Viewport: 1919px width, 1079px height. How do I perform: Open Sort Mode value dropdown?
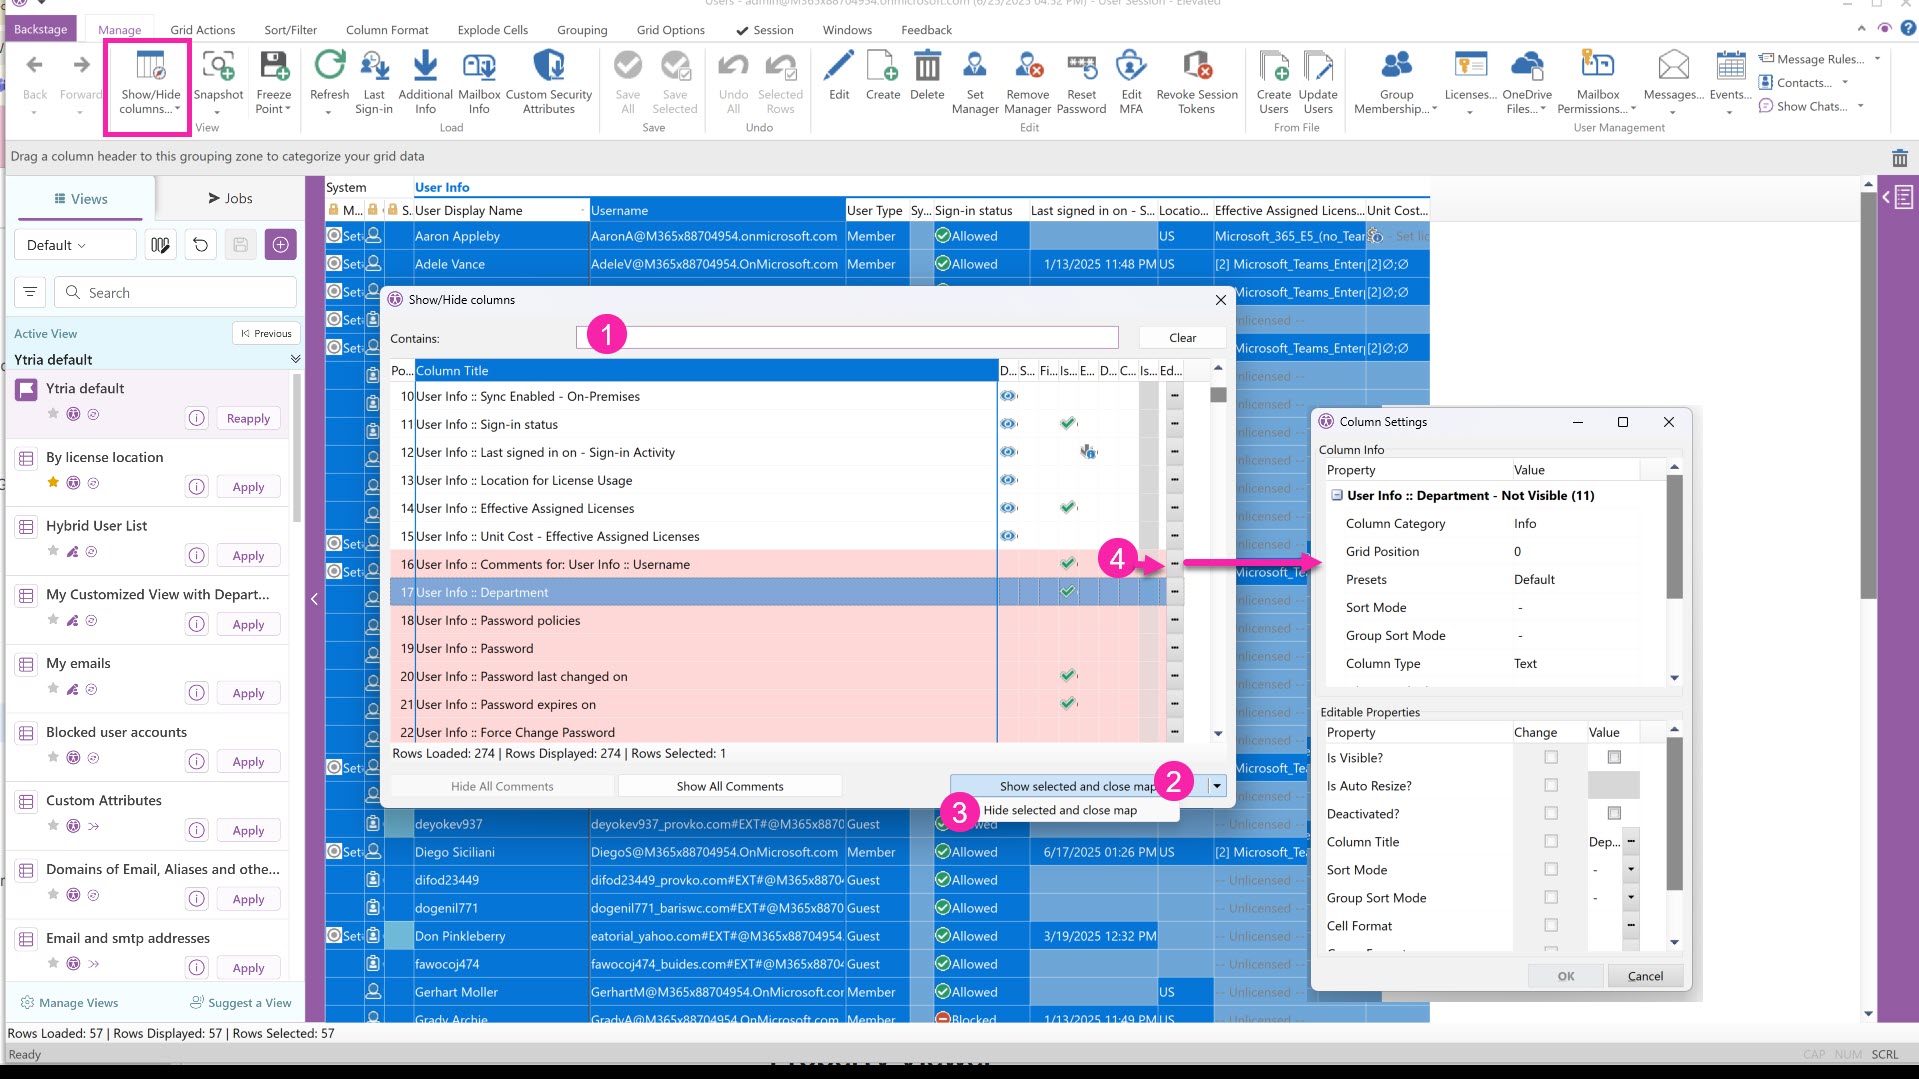pos(1631,870)
